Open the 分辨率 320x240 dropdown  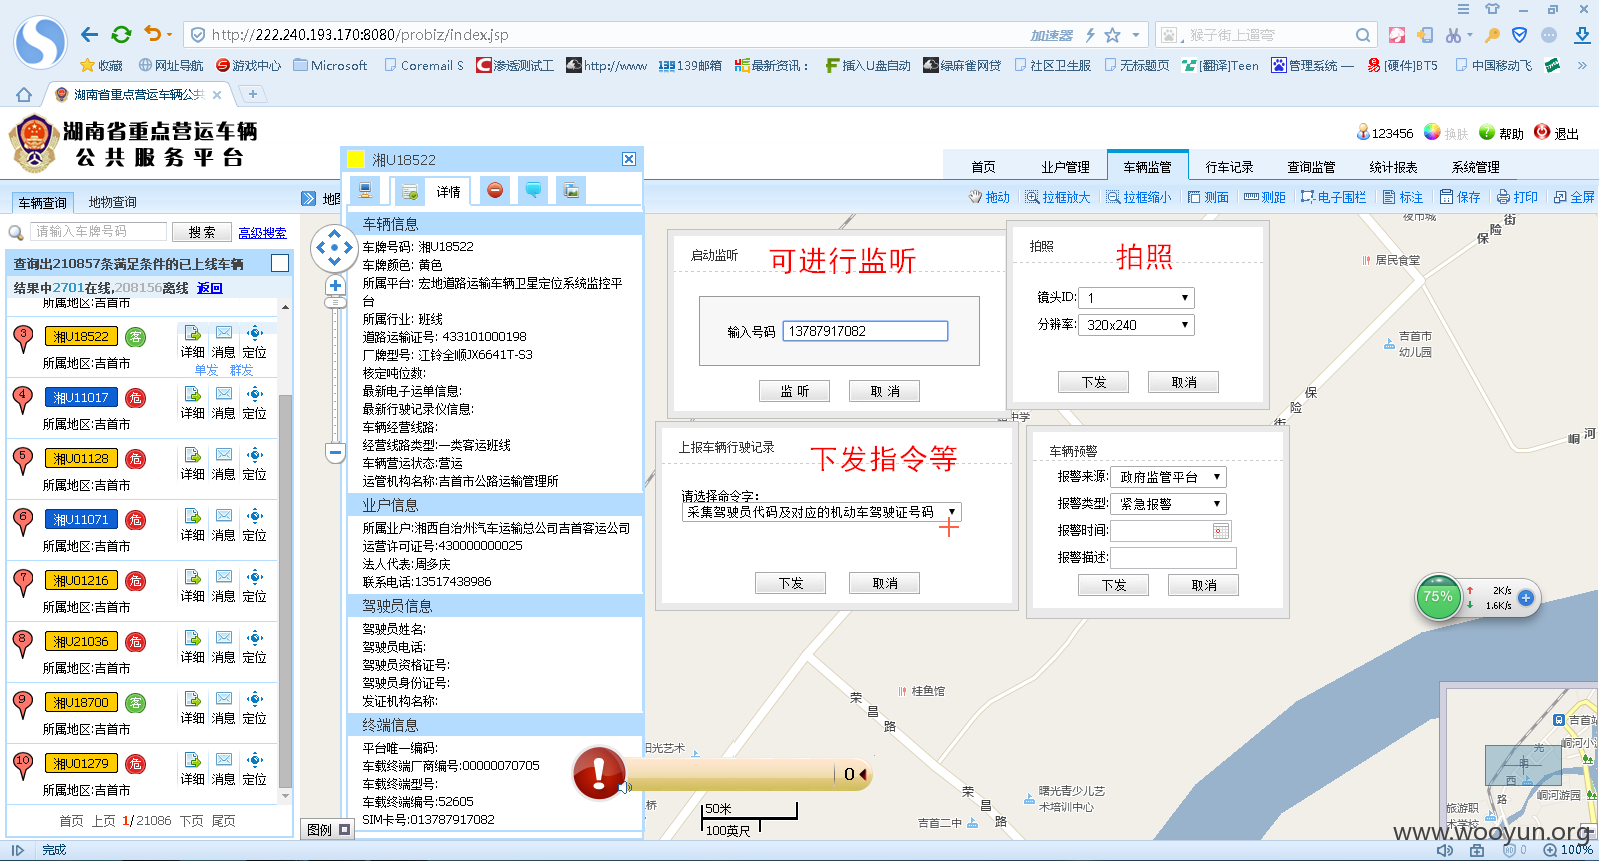1137,325
